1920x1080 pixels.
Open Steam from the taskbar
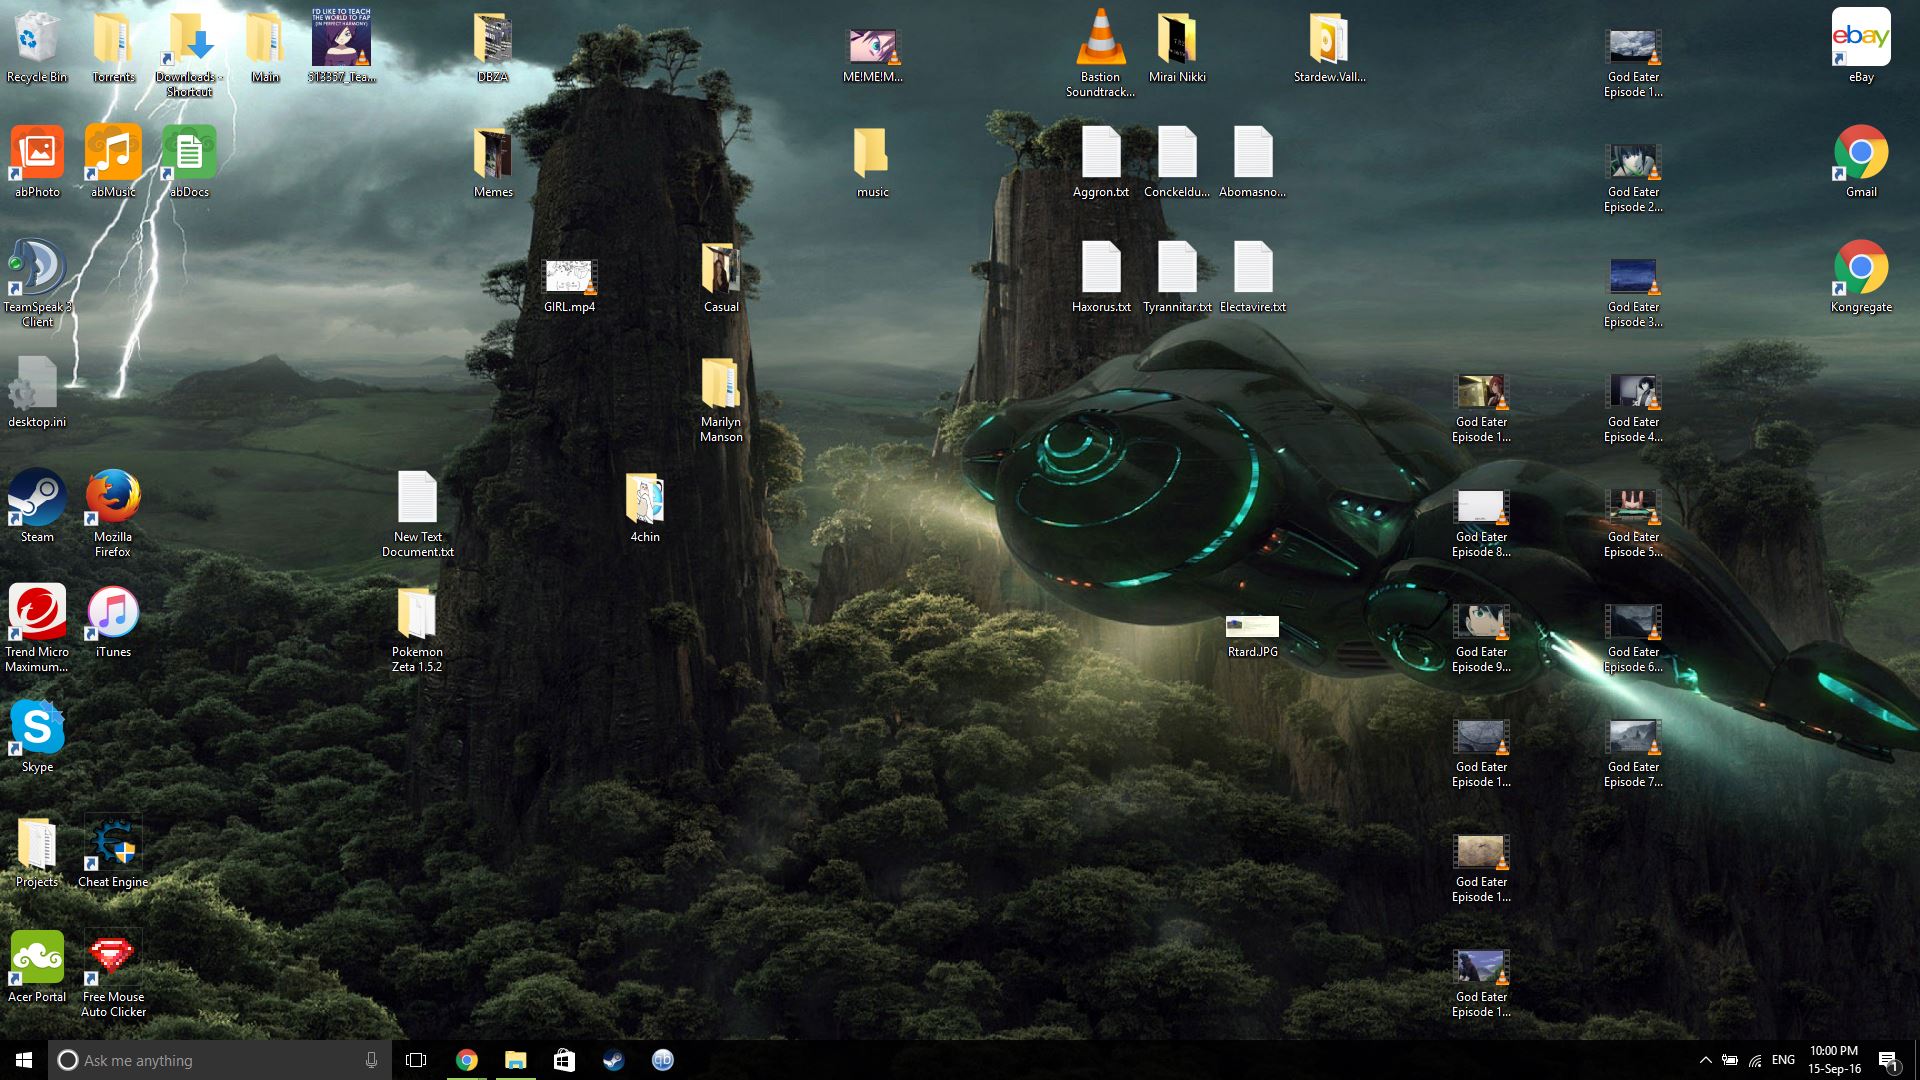613,1060
